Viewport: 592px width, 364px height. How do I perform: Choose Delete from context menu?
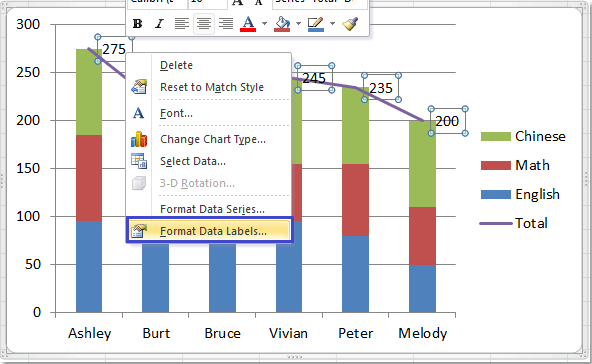(209, 65)
